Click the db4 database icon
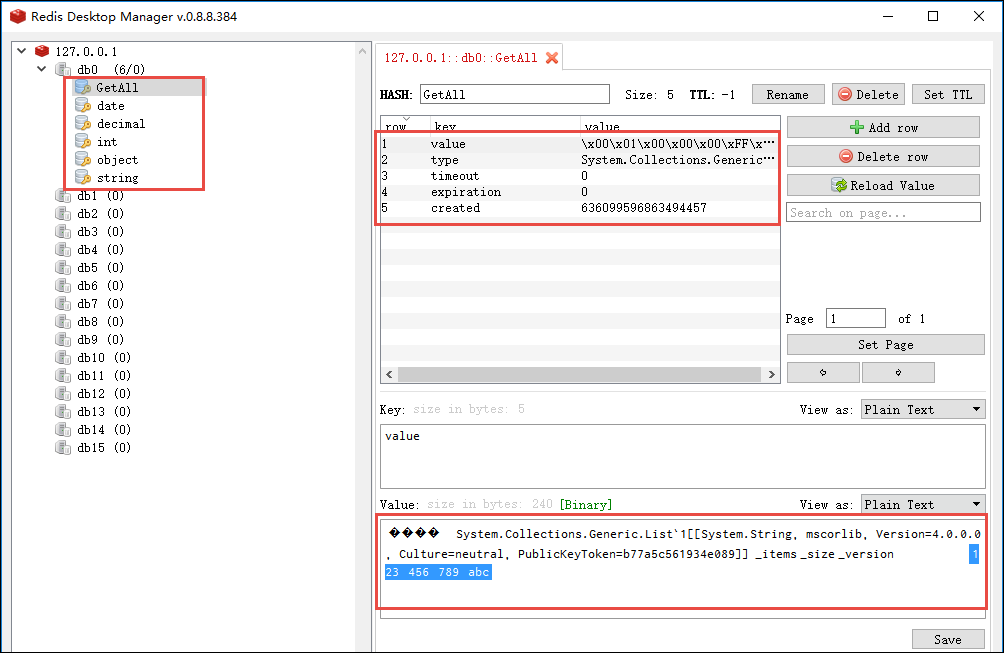Screen dimensions: 1004x653 63,249
